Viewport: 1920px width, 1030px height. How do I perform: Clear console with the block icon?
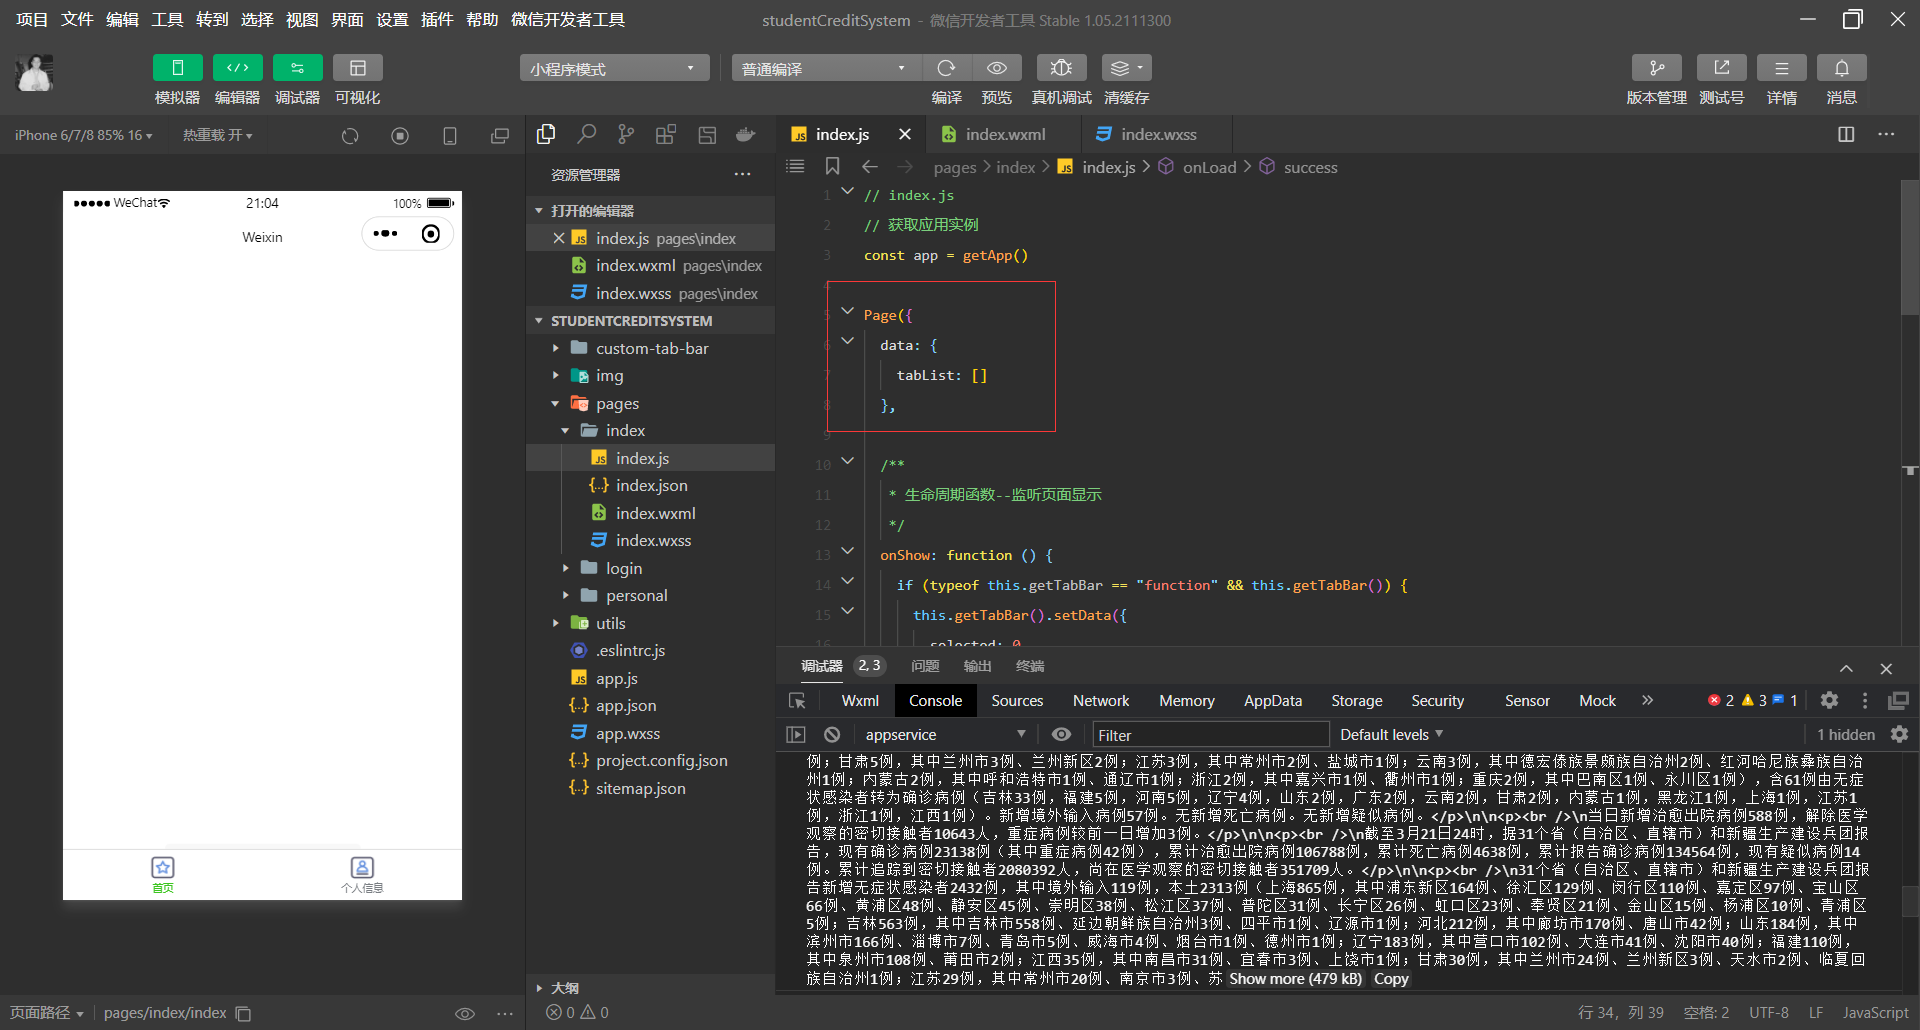[x=832, y=734]
